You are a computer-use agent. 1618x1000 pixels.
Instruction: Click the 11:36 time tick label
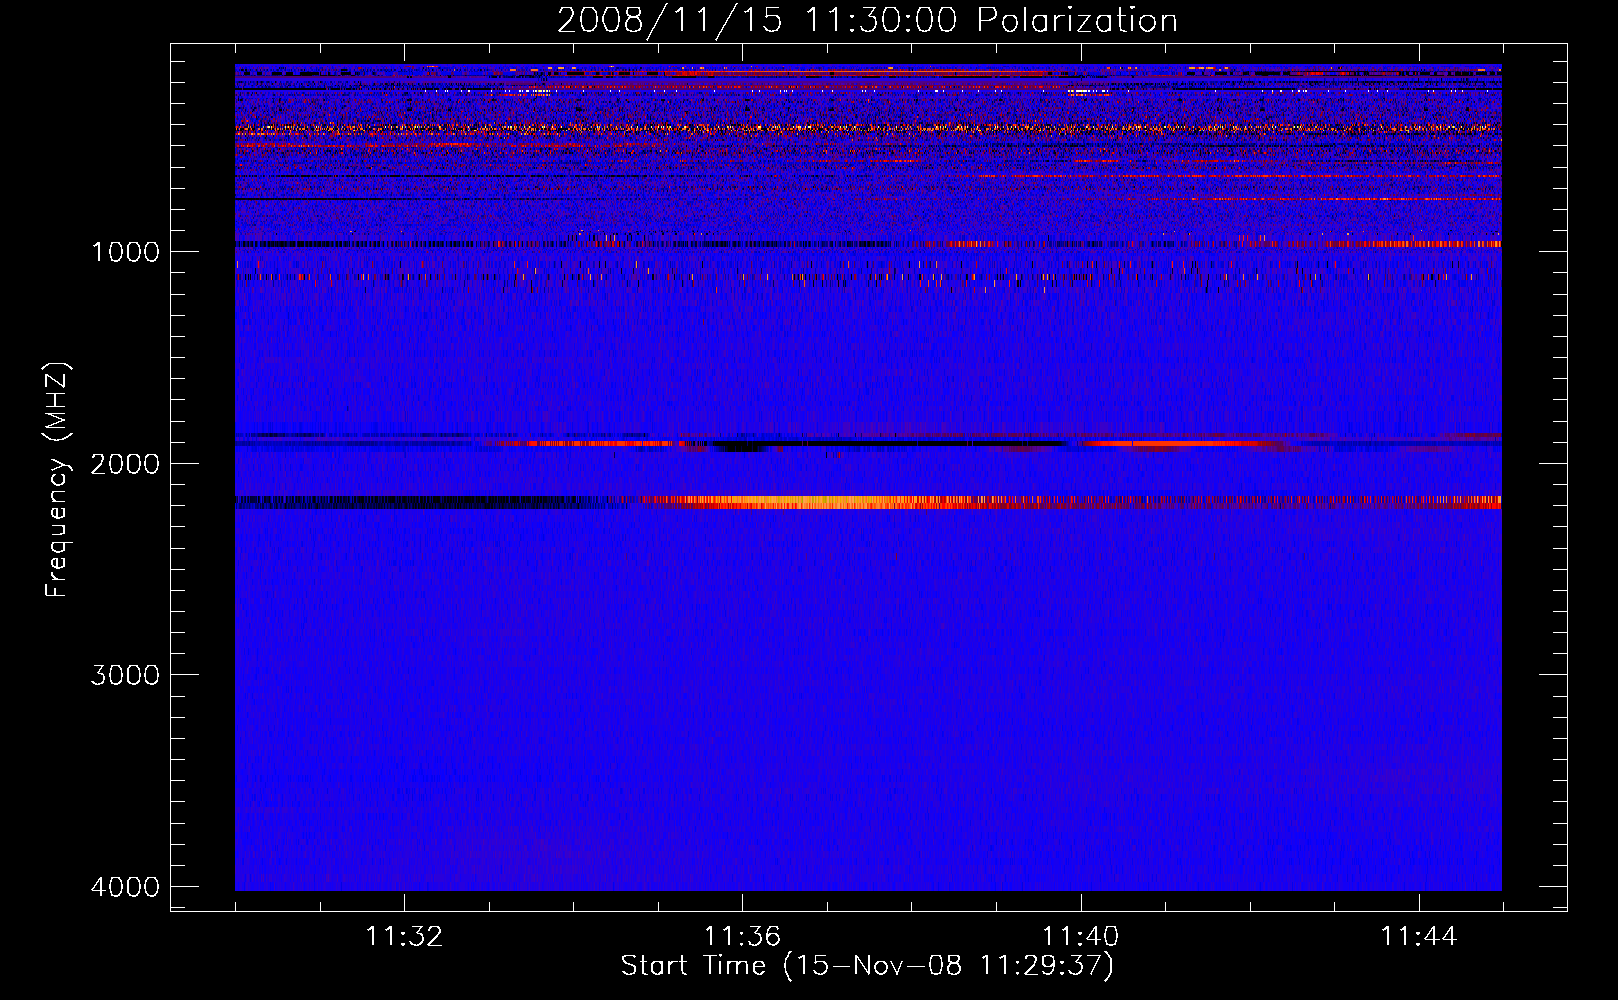(742, 936)
